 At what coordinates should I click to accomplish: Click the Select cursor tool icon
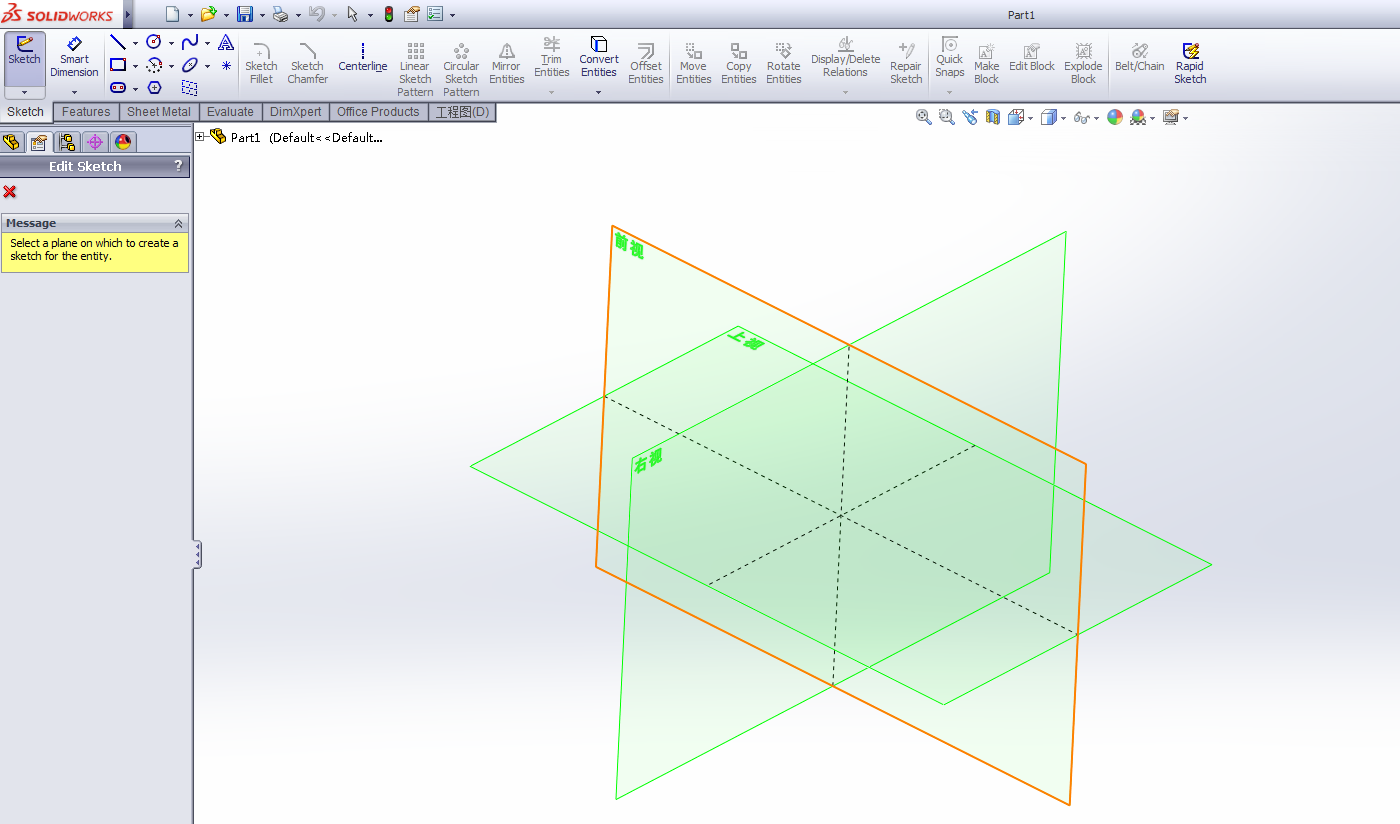352,14
